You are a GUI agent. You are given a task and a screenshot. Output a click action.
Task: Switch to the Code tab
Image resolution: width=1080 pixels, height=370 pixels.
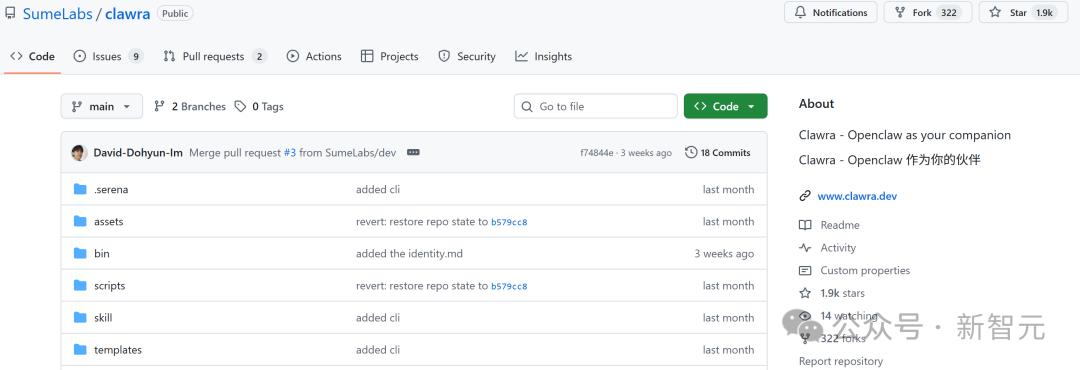(32, 56)
